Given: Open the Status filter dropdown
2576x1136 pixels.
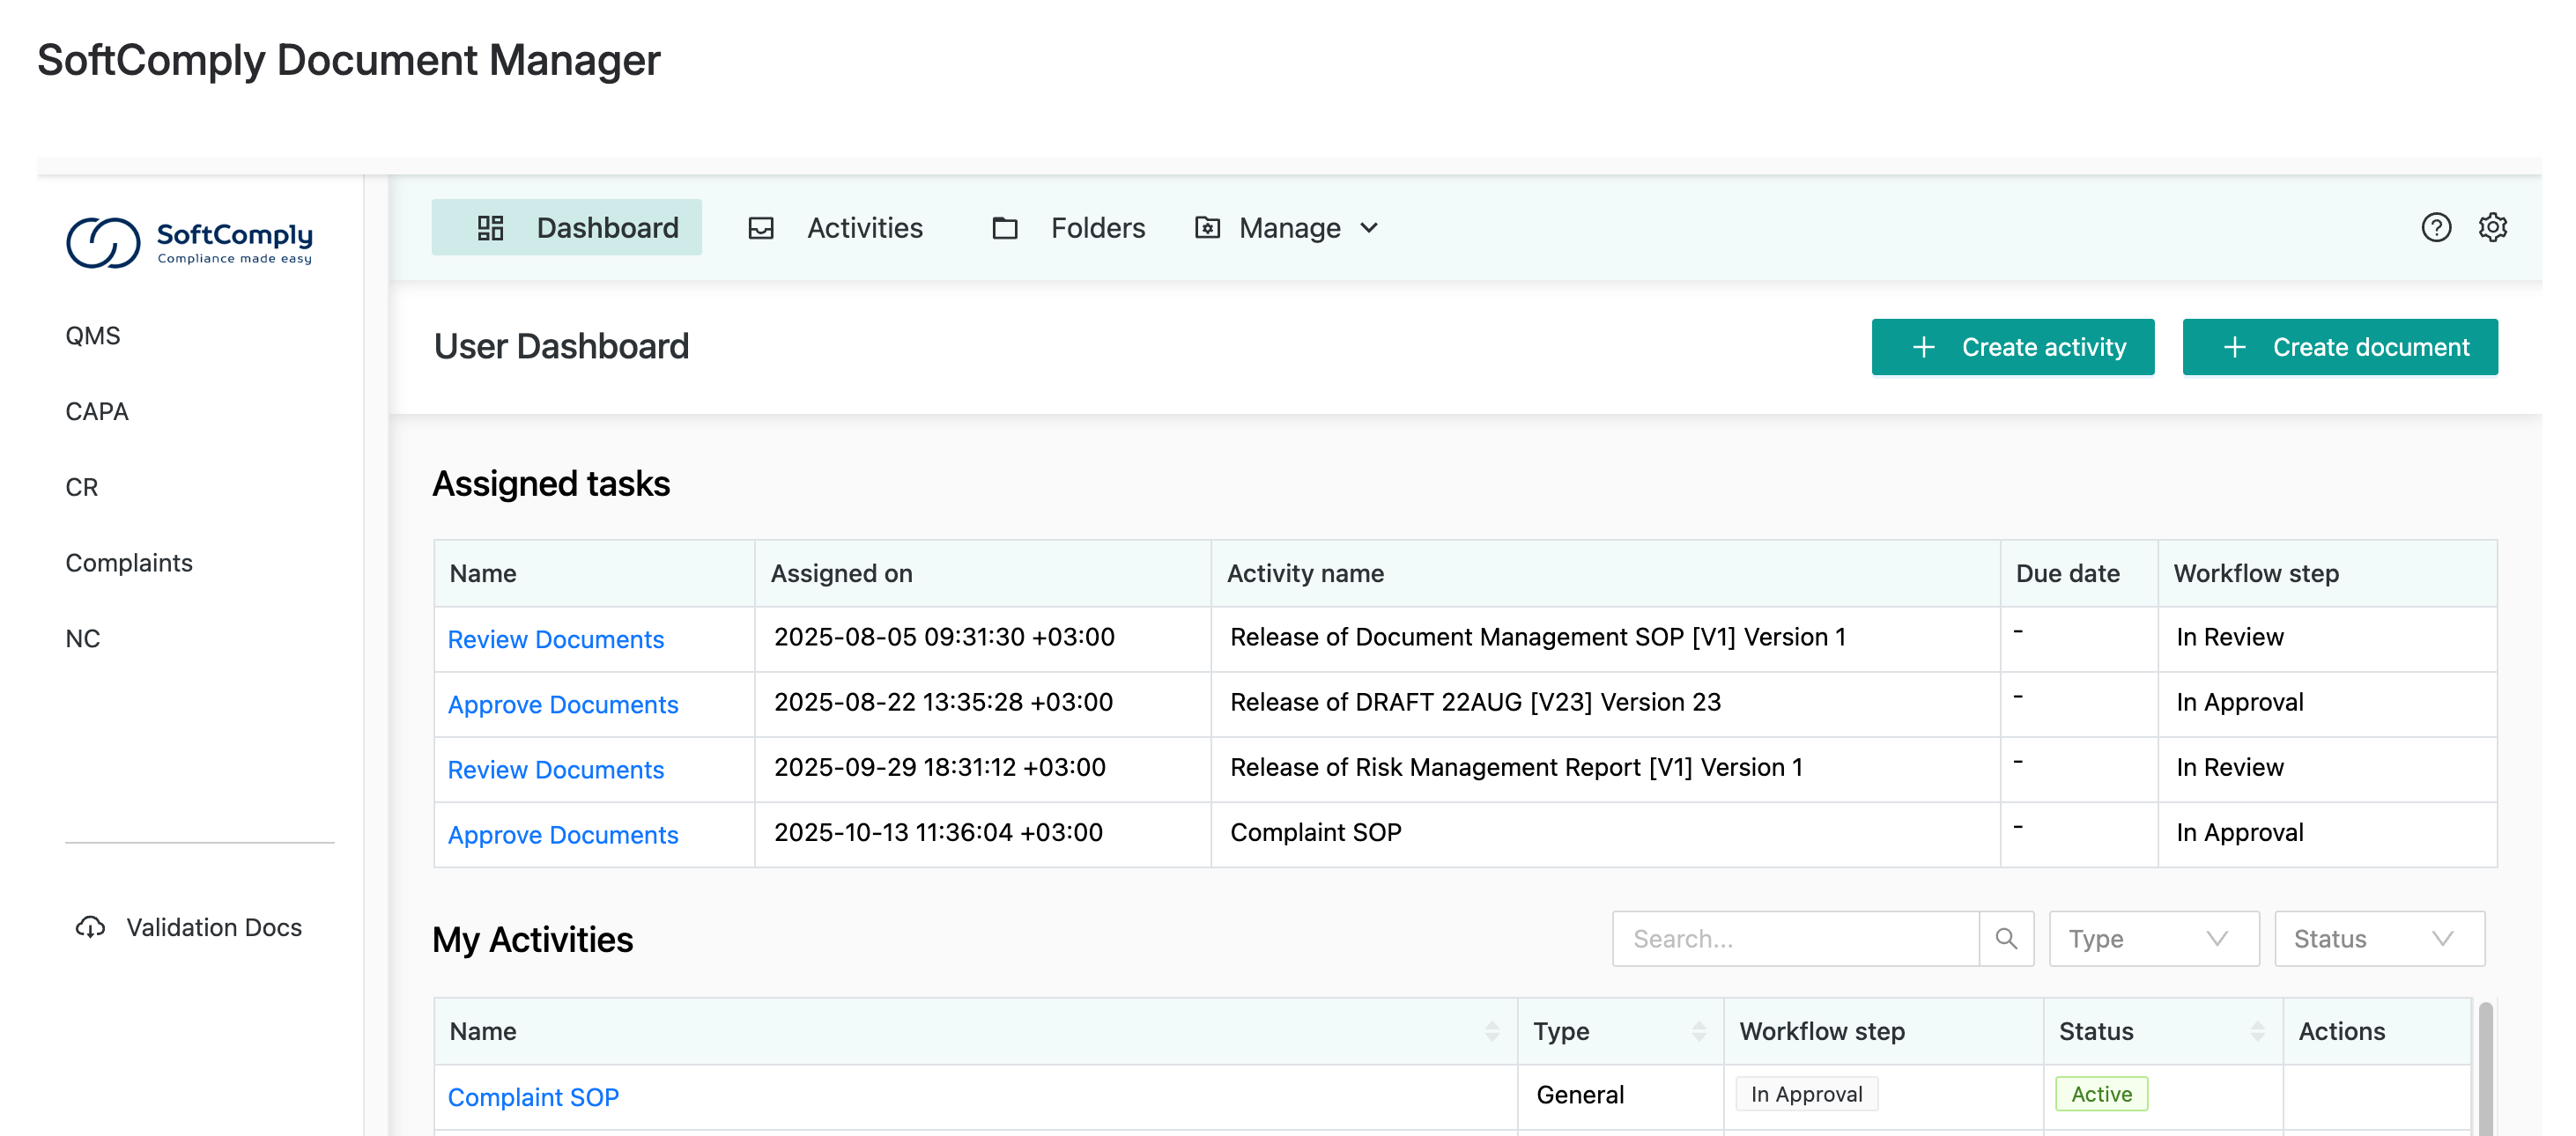Looking at the screenshot, I should coord(2378,938).
